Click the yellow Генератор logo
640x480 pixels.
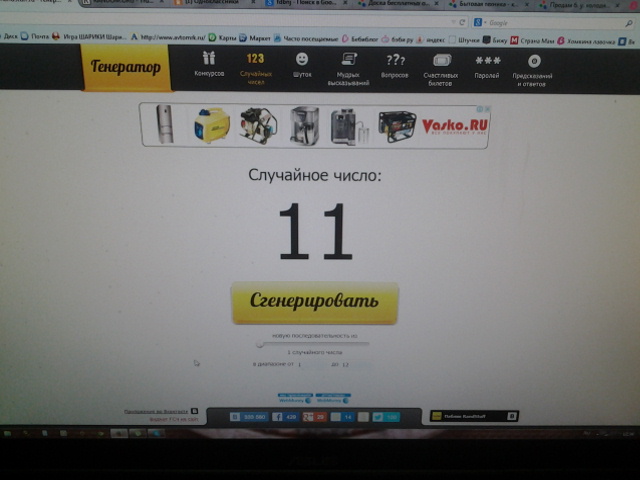pyautogui.click(x=127, y=67)
